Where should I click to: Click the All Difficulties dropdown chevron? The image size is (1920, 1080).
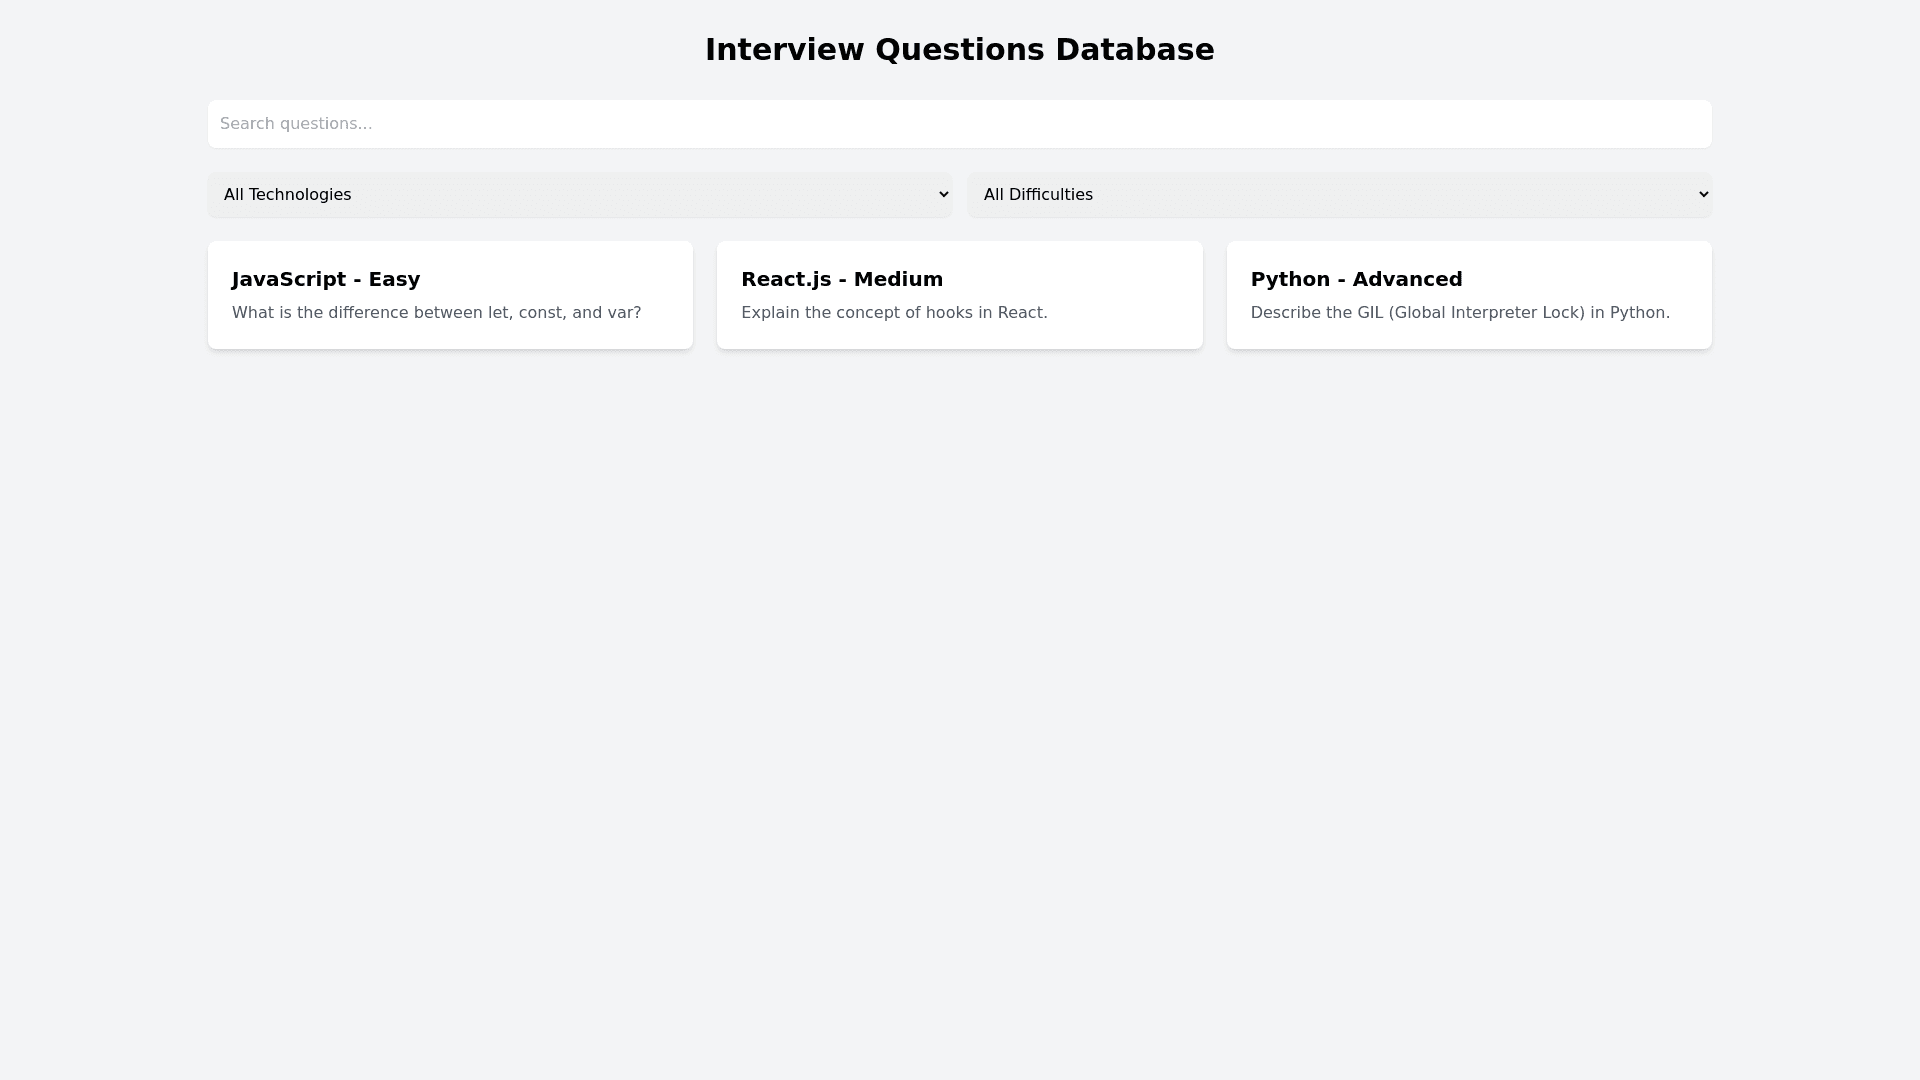click(x=1703, y=195)
